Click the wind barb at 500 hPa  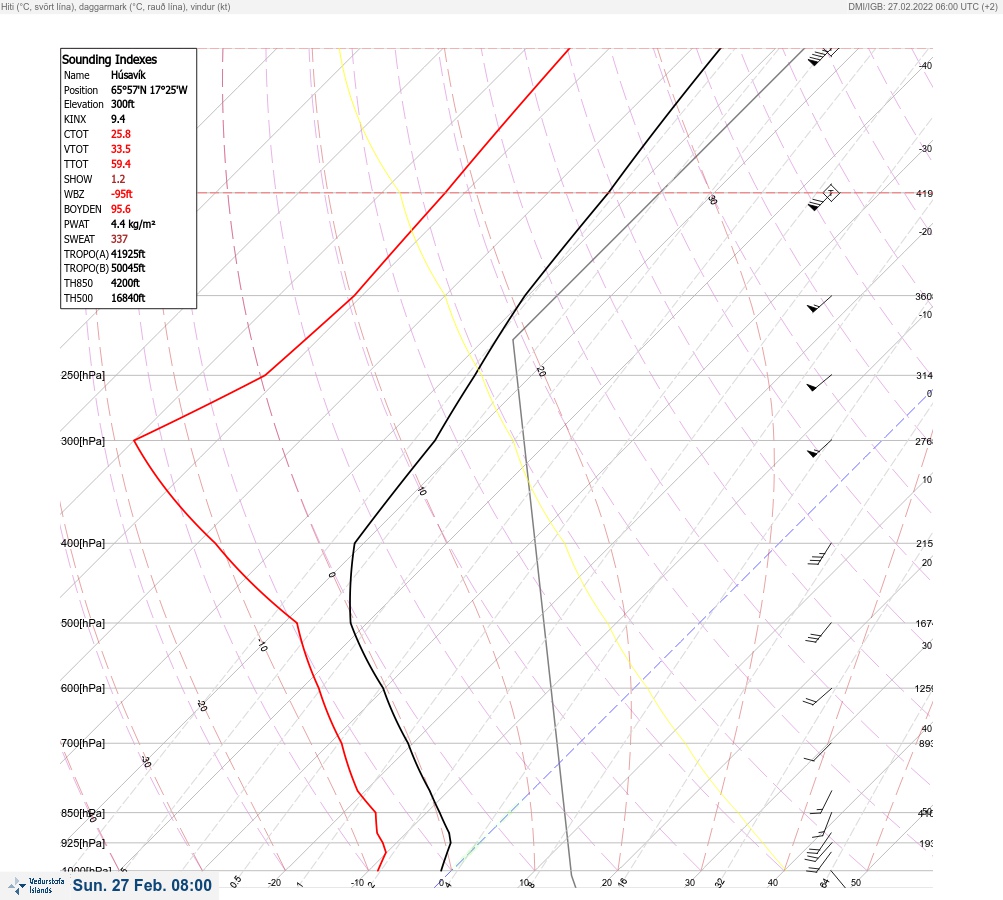tap(819, 633)
